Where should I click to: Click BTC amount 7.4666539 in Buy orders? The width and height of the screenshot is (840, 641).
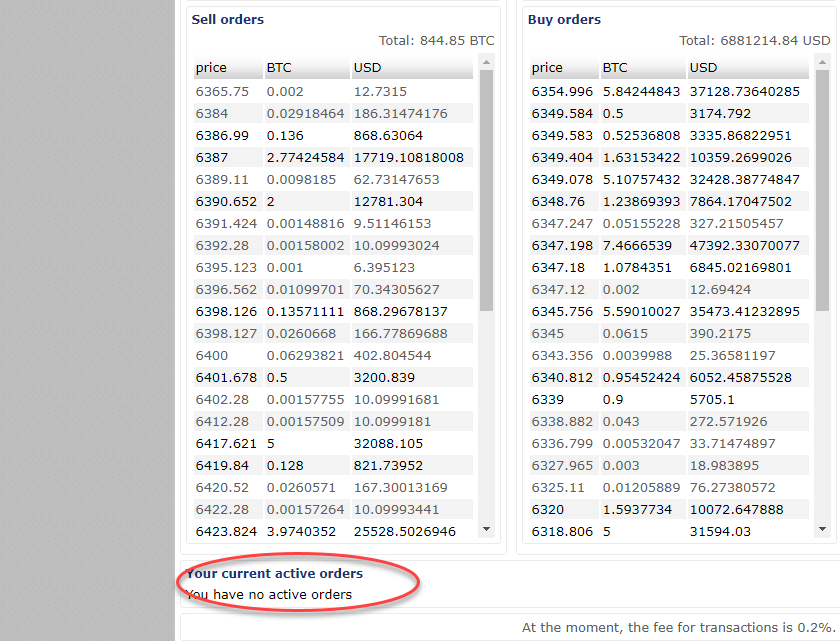coord(637,245)
